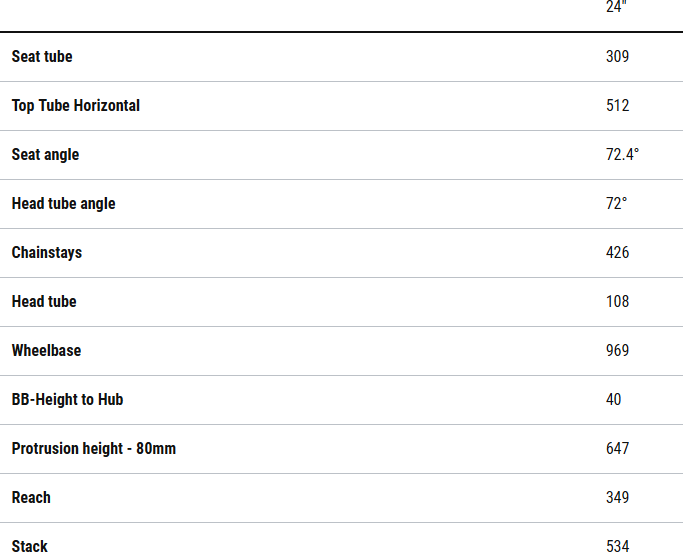Select the Top Tube Horizontal label
The width and height of the screenshot is (683, 552).
76,106
